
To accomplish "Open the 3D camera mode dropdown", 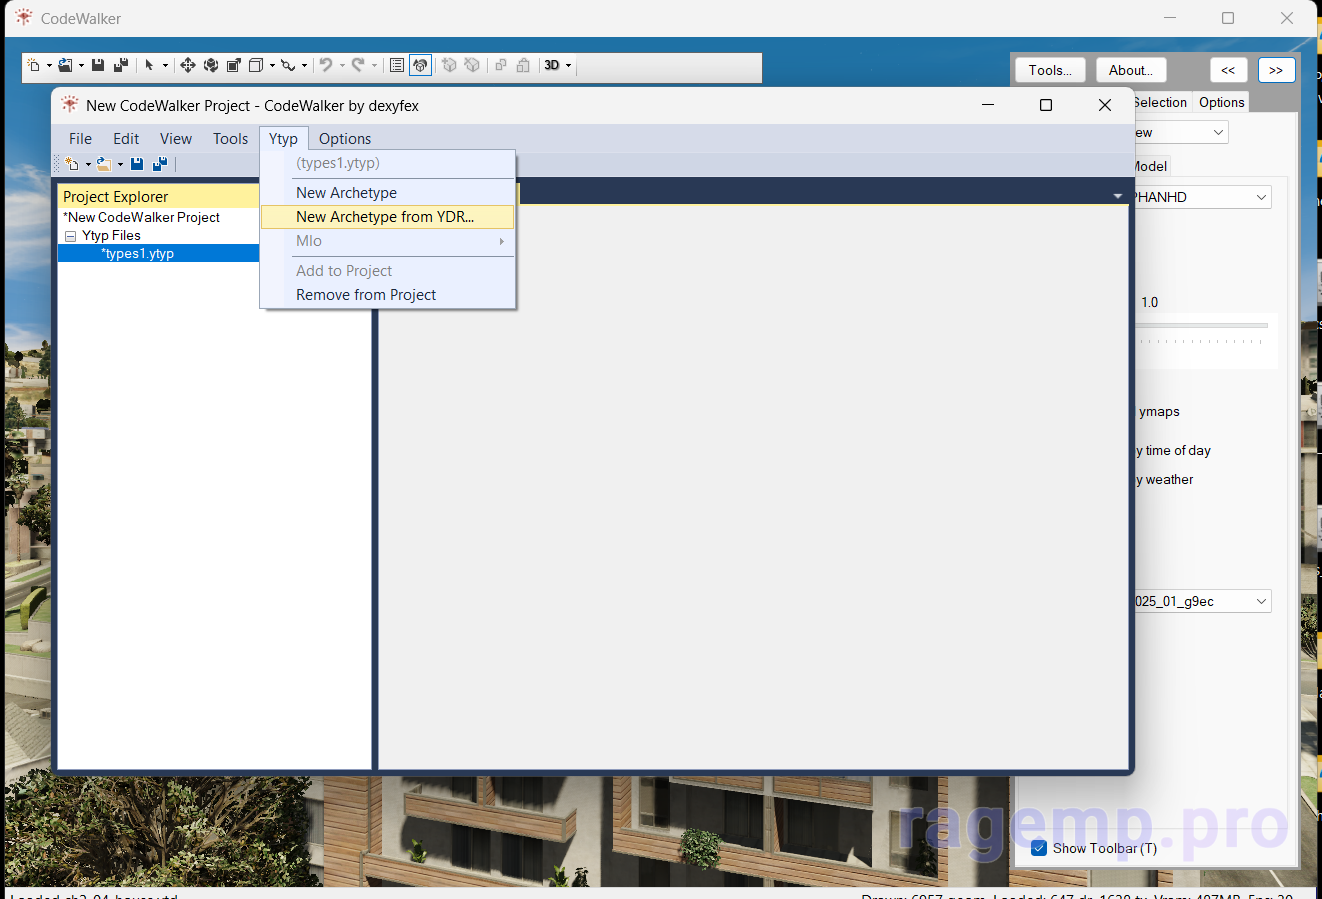I will click(x=557, y=66).
